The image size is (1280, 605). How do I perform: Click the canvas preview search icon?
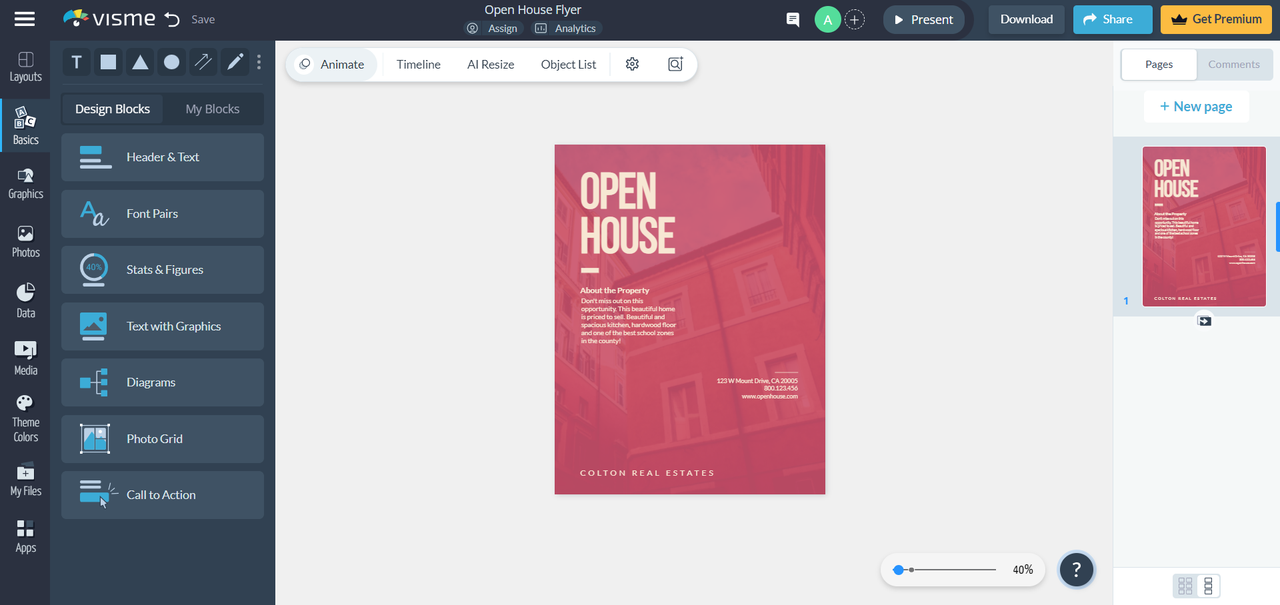(675, 64)
